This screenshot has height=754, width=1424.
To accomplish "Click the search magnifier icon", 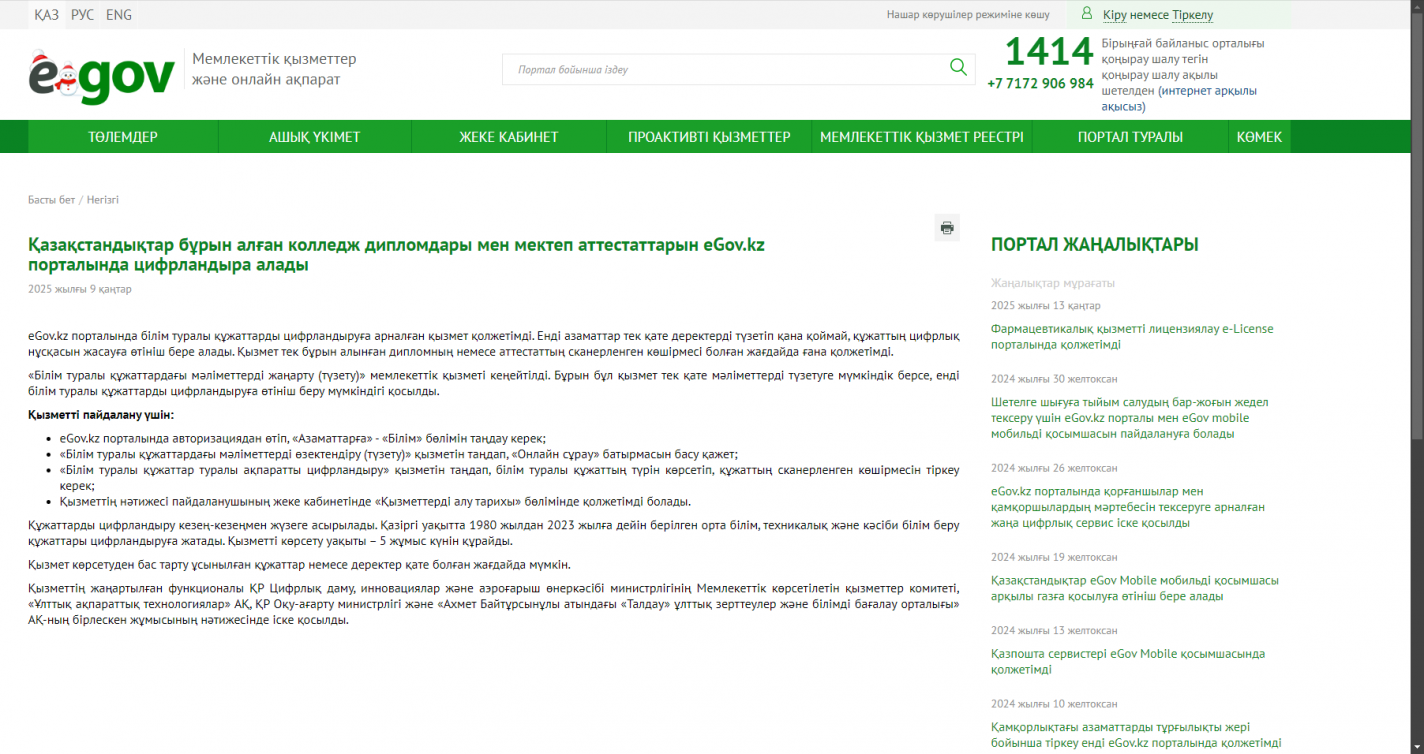I will coord(958,68).
